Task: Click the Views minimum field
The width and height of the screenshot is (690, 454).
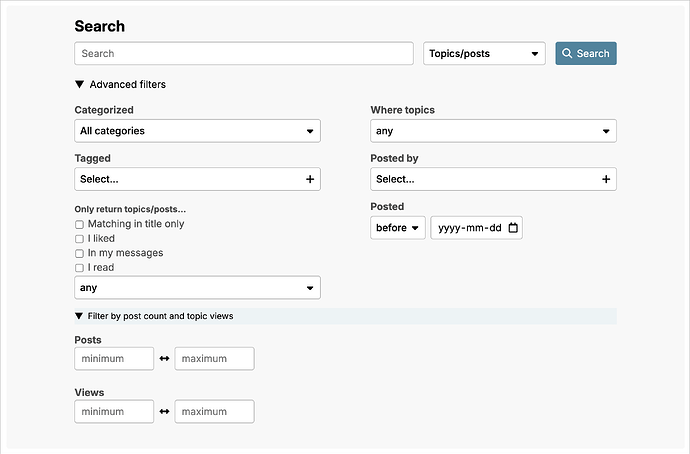Action: (114, 411)
